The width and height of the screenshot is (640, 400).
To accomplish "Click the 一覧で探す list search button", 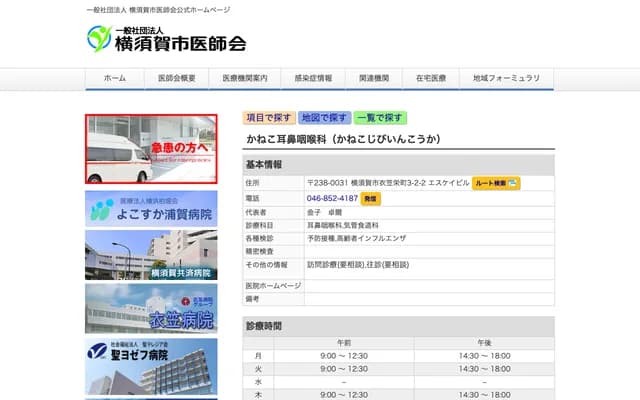I will pyautogui.click(x=379, y=118).
